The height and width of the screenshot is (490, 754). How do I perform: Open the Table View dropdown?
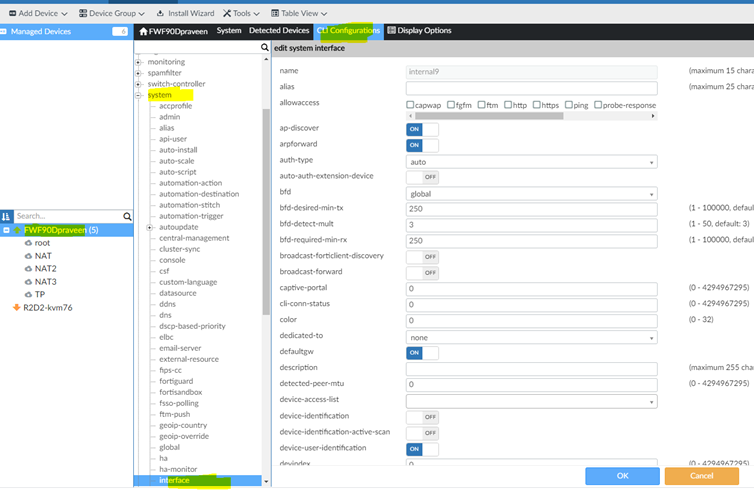[x=299, y=13]
